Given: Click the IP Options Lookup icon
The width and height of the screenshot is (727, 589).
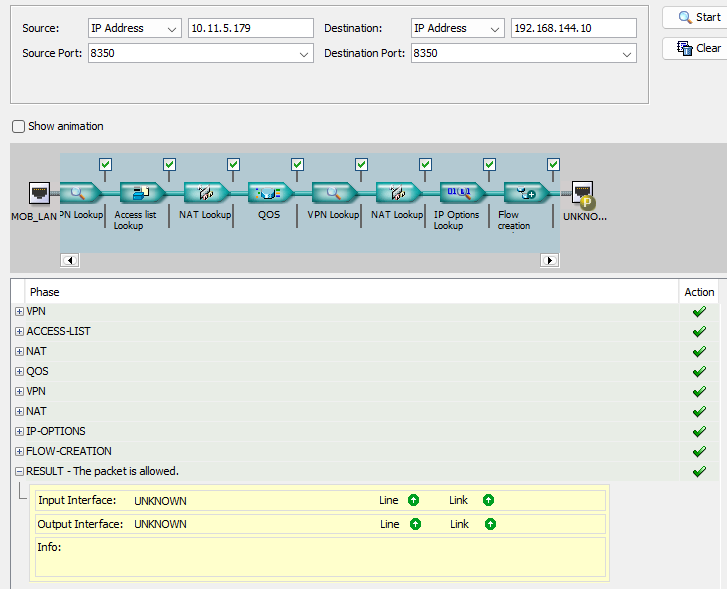Looking at the screenshot, I should pos(462,192).
